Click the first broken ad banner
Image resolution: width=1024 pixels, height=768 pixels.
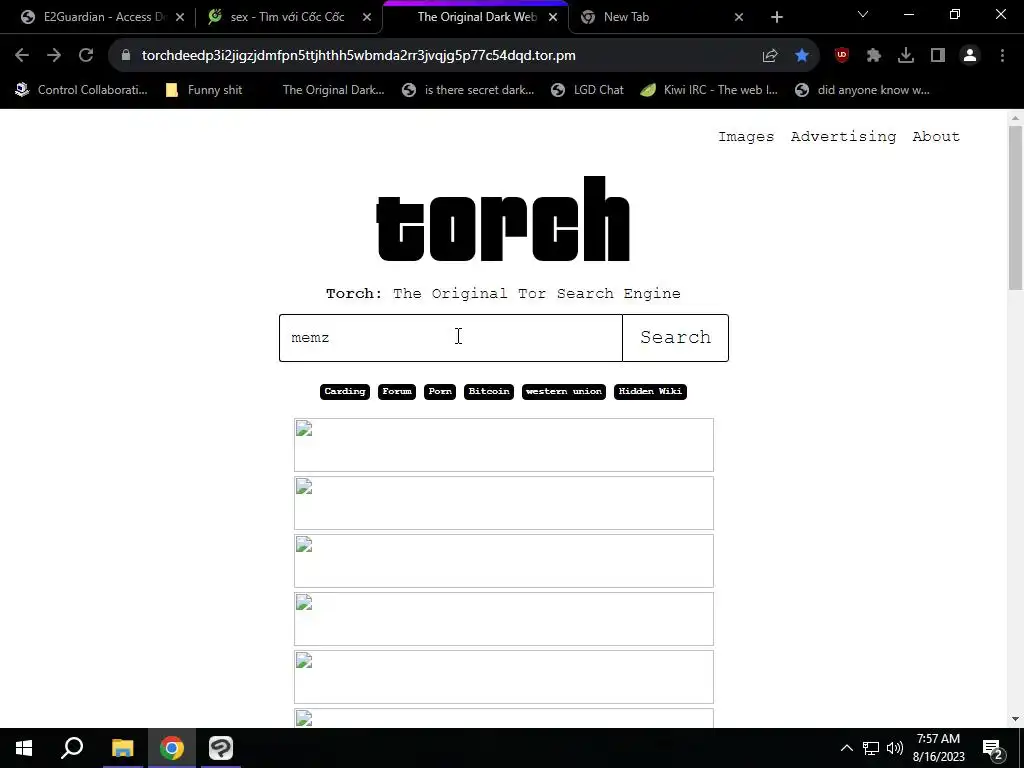click(x=504, y=445)
